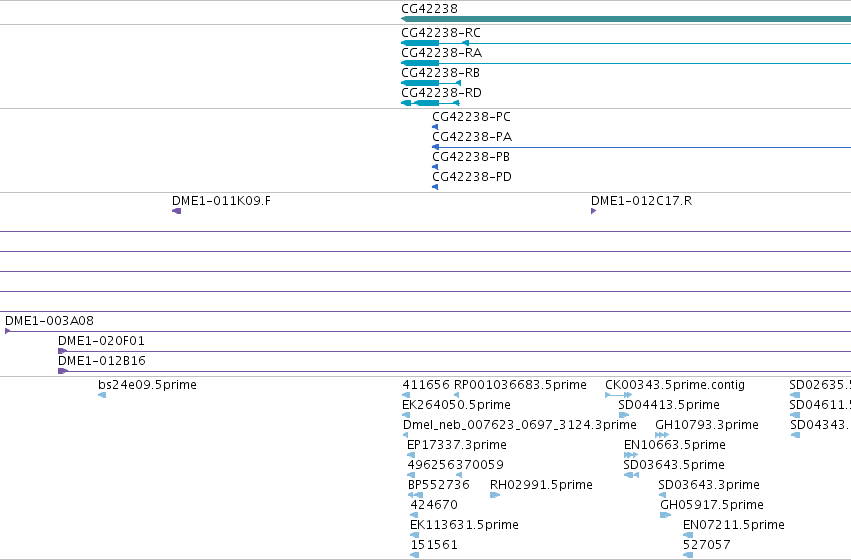Choose the truncated SD02635 EST label
851x560 pixels.
pos(820,385)
